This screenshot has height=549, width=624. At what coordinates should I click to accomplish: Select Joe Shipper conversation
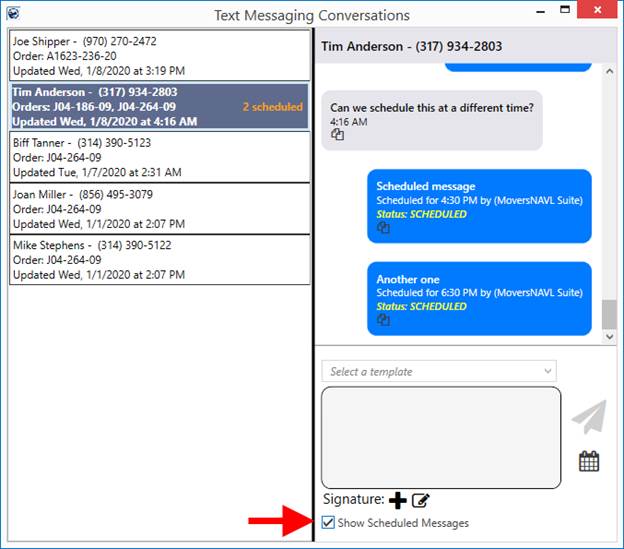pyautogui.click(x=159, y=56)
